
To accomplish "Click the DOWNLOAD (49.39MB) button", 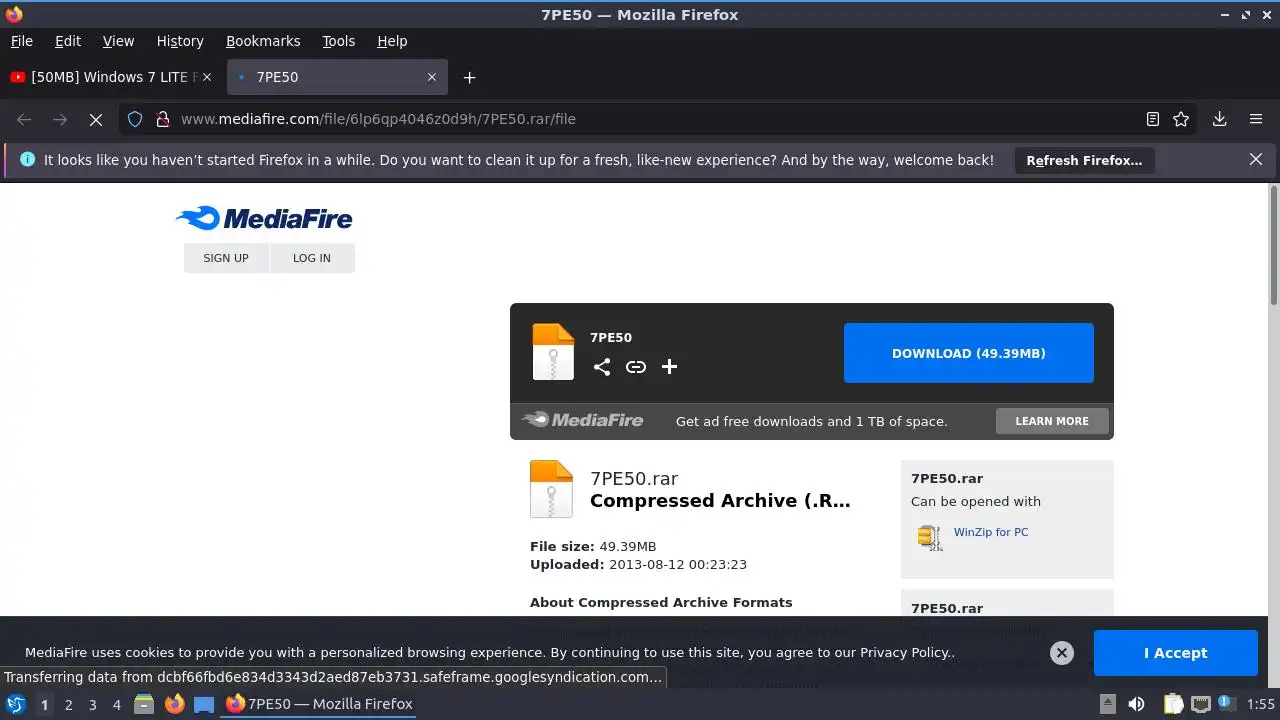I will [x=969, y=353].
